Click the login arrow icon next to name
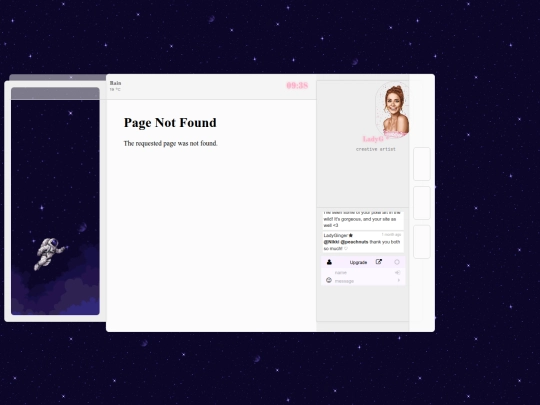This screenshot has height=405, width=540. point(397,272)
